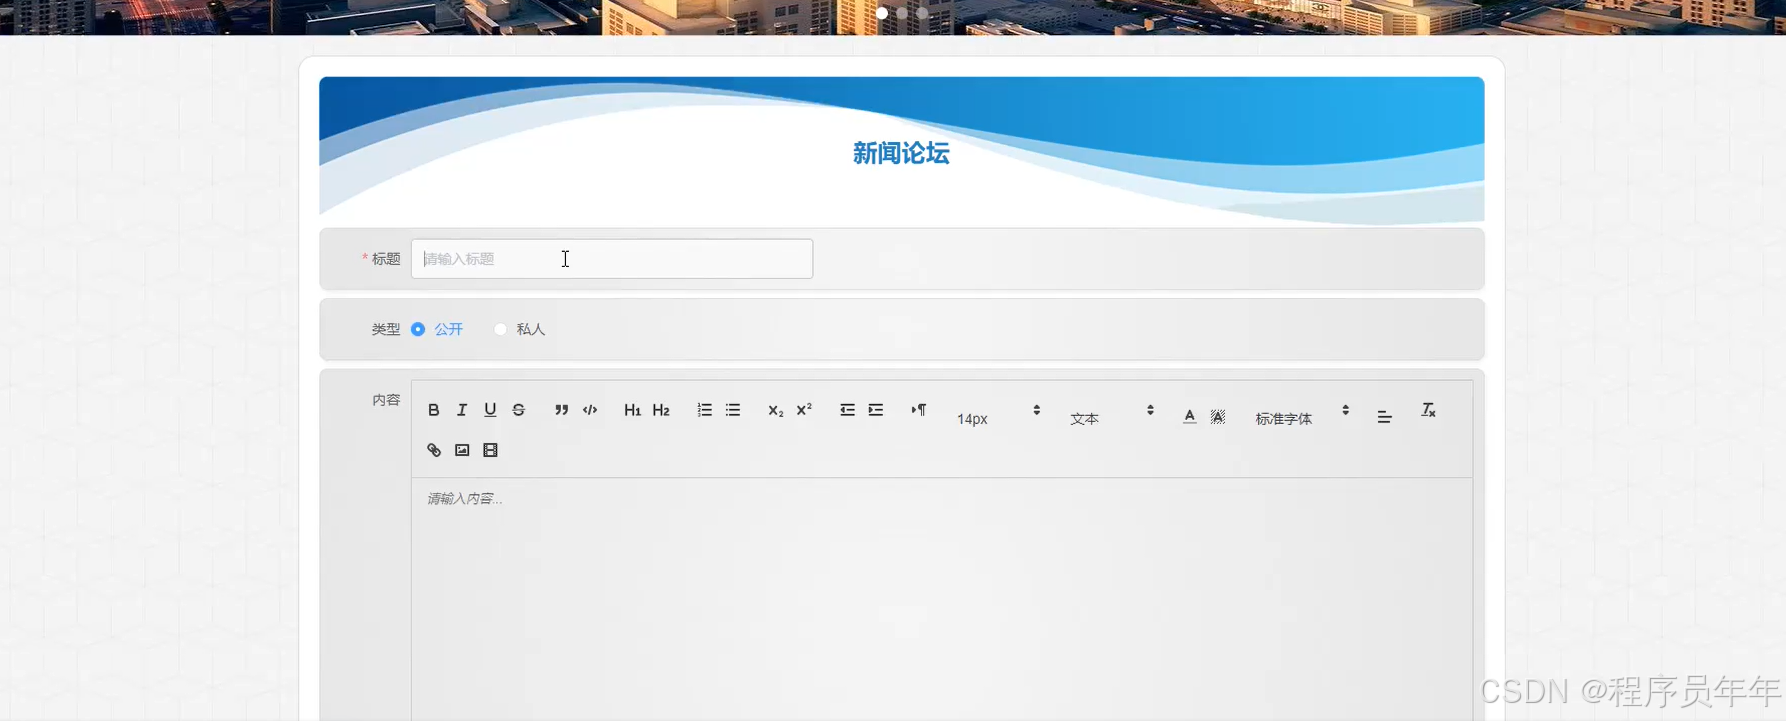This screenshot has width=1786, height=721.
Task: Toggle underline formatting in editor toolbar
Action: (x=490, y=410)
